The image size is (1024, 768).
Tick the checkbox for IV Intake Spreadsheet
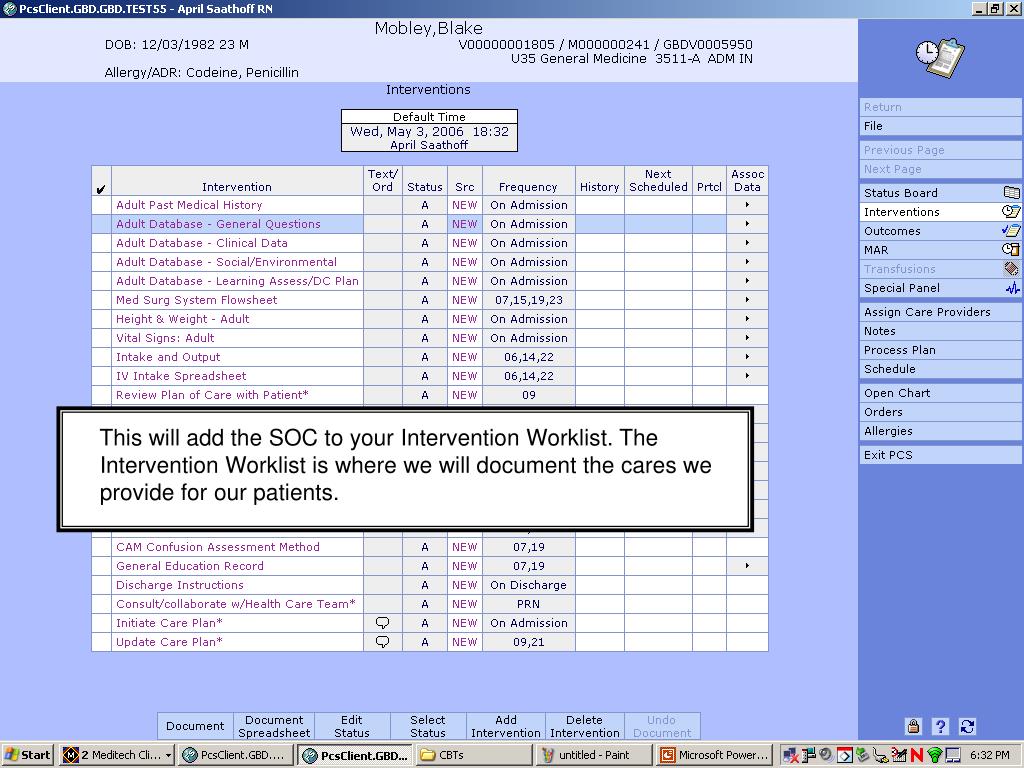tap(101, 376)
